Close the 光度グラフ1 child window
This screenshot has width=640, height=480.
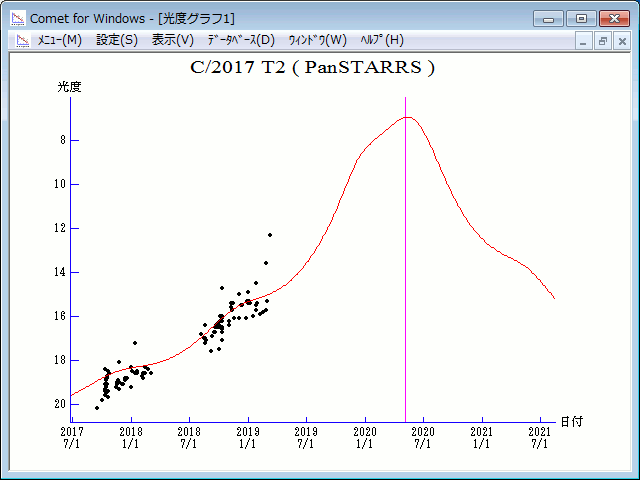622,41
